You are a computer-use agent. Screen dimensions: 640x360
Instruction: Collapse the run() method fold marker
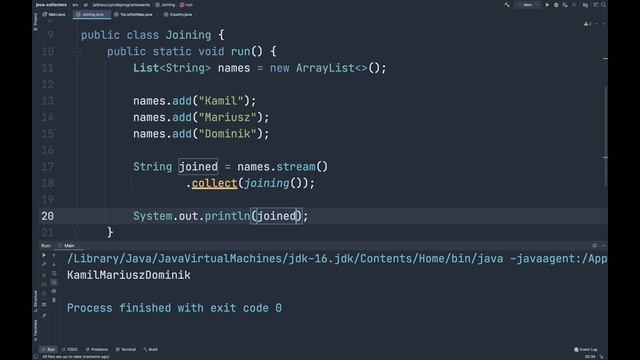pos(77,52)
